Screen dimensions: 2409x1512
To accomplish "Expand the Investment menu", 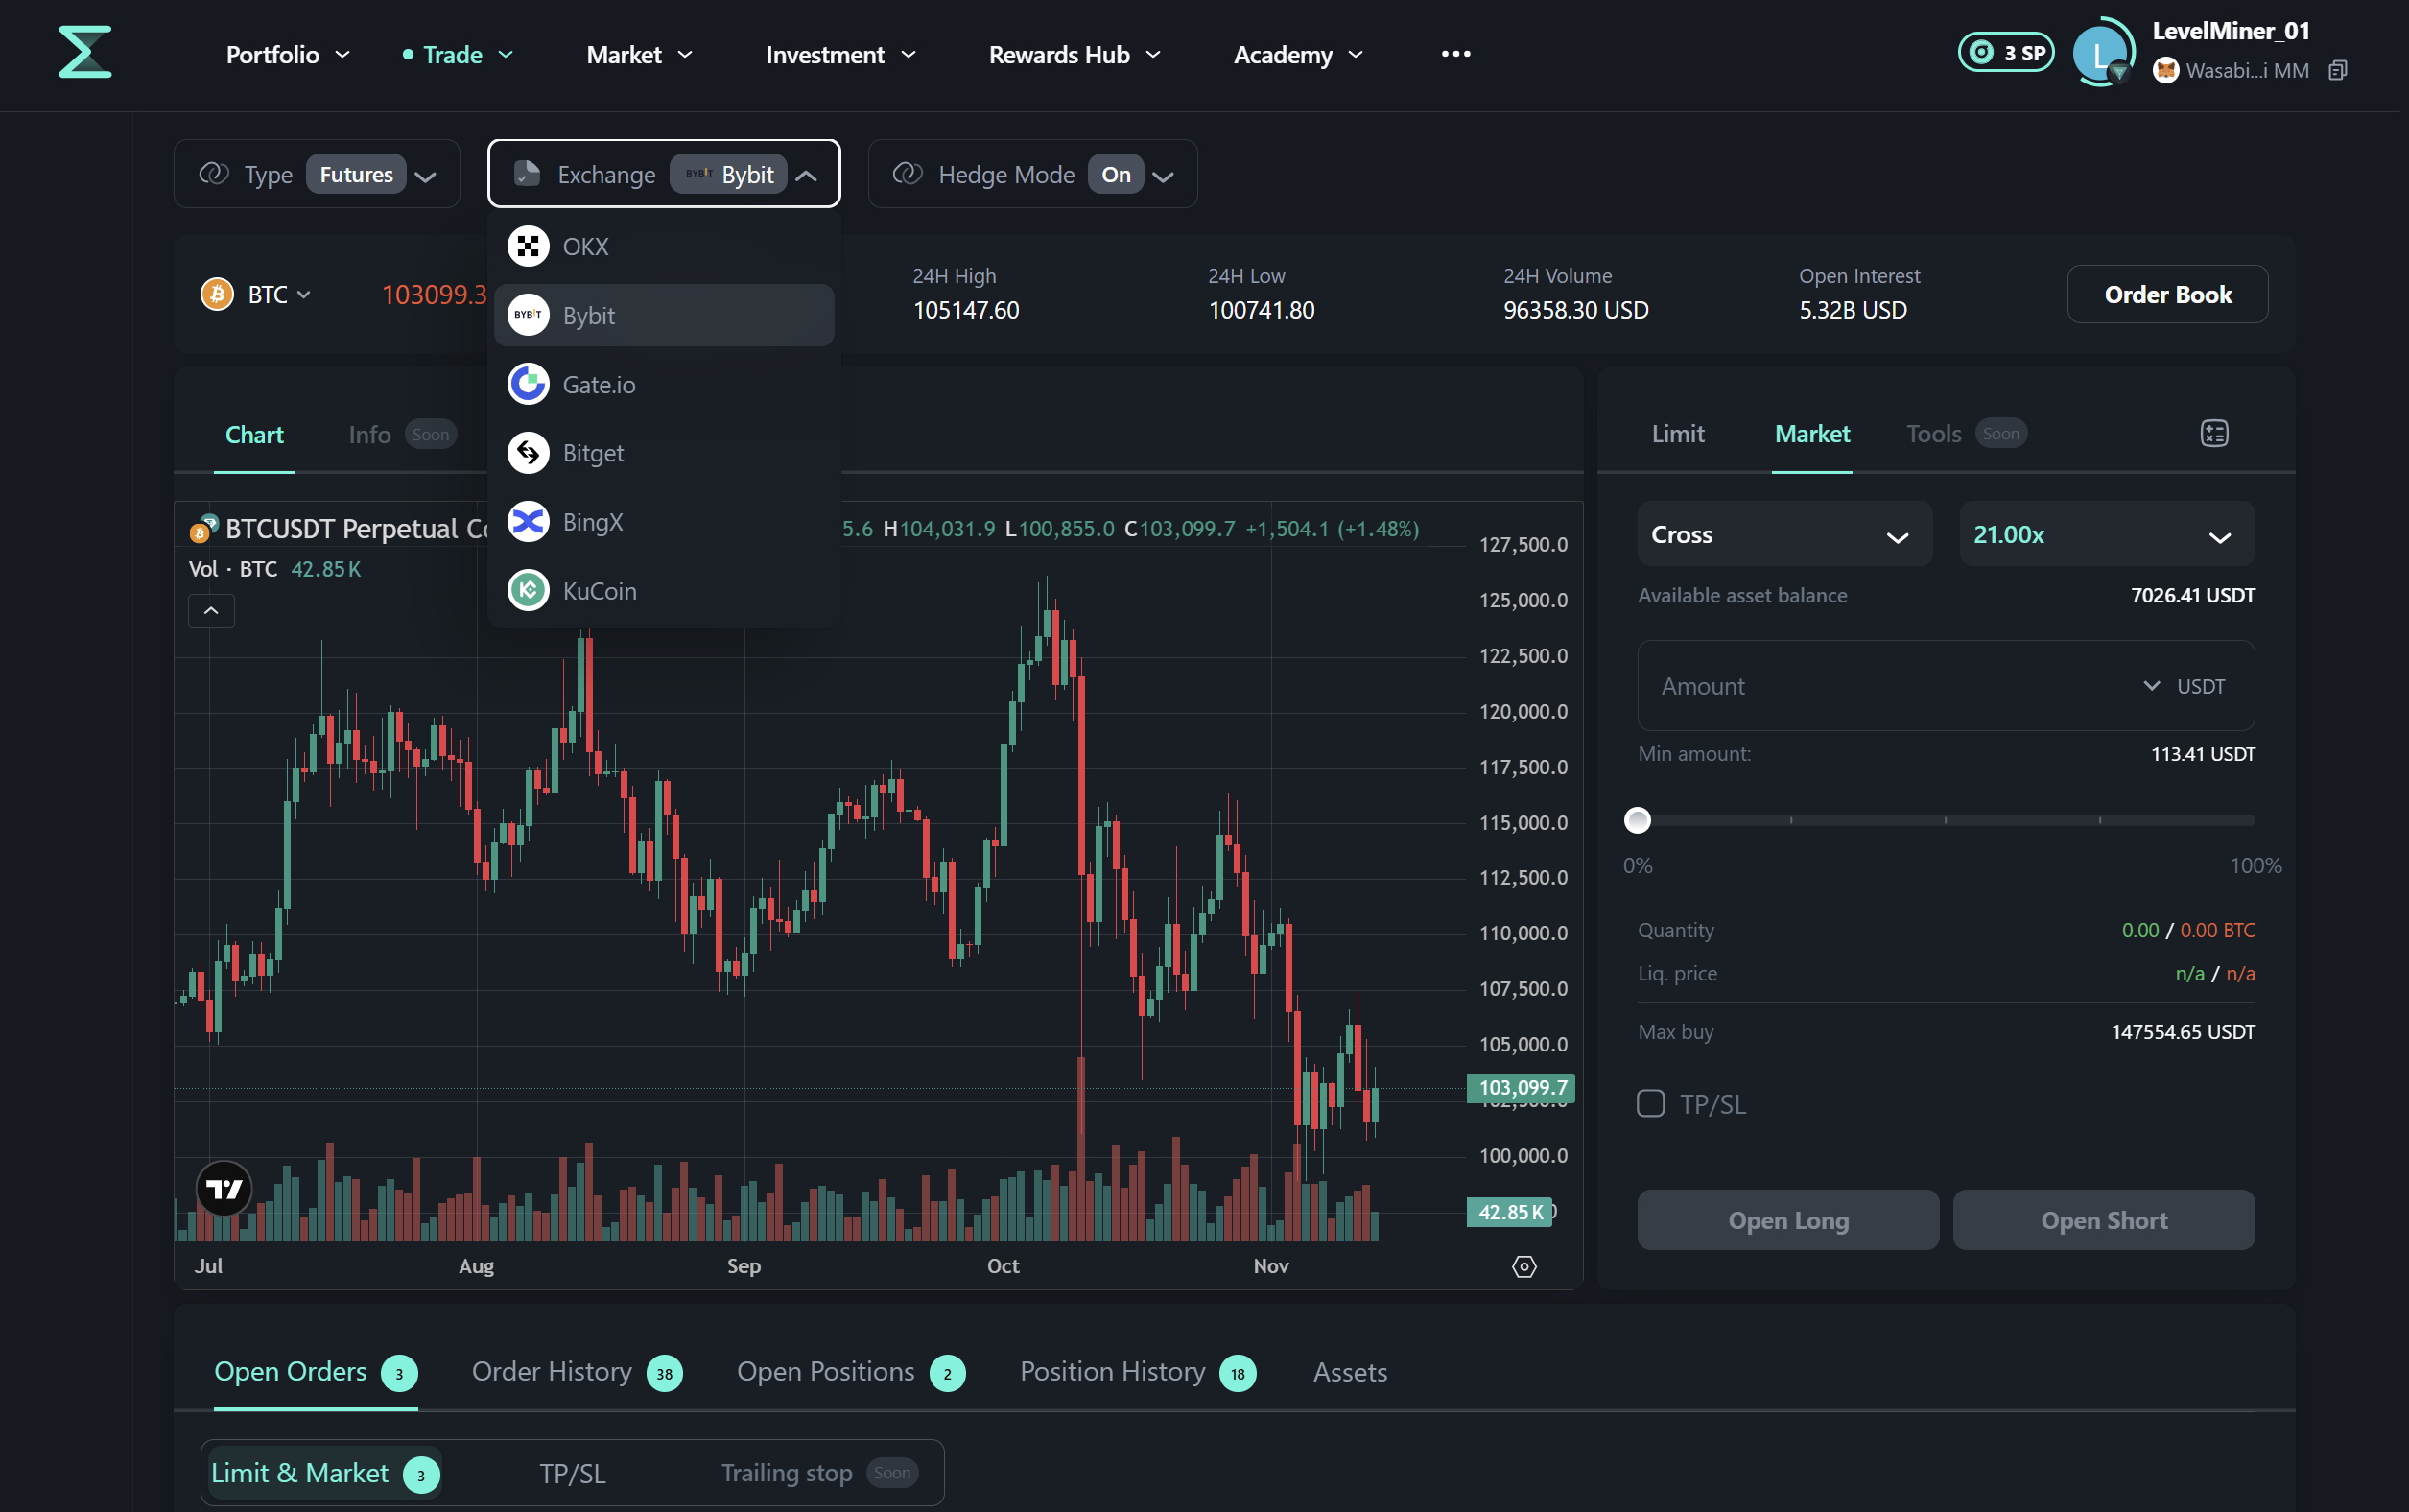I will point(840,55).
